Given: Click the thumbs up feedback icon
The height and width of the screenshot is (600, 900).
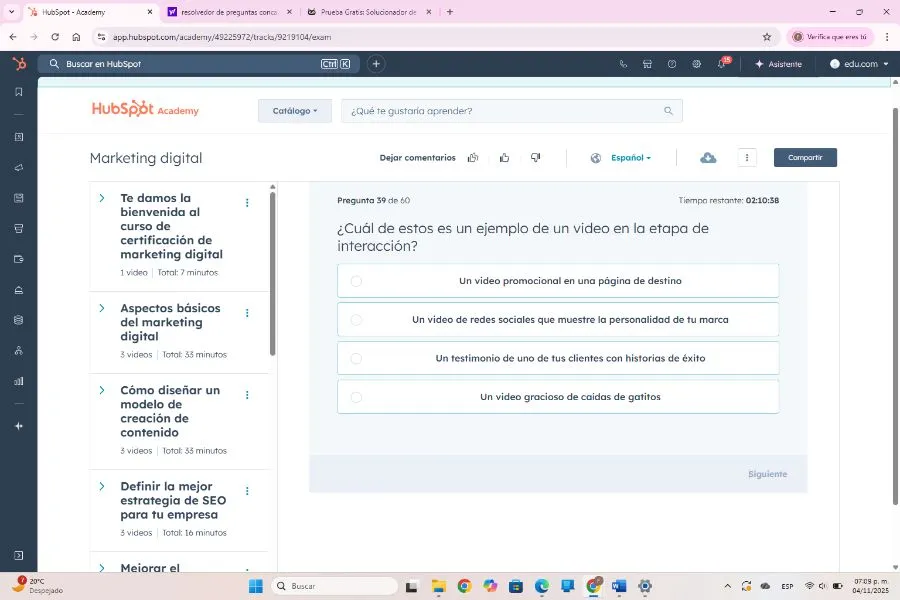Looking at the screenshot, I should pos(504,158).
